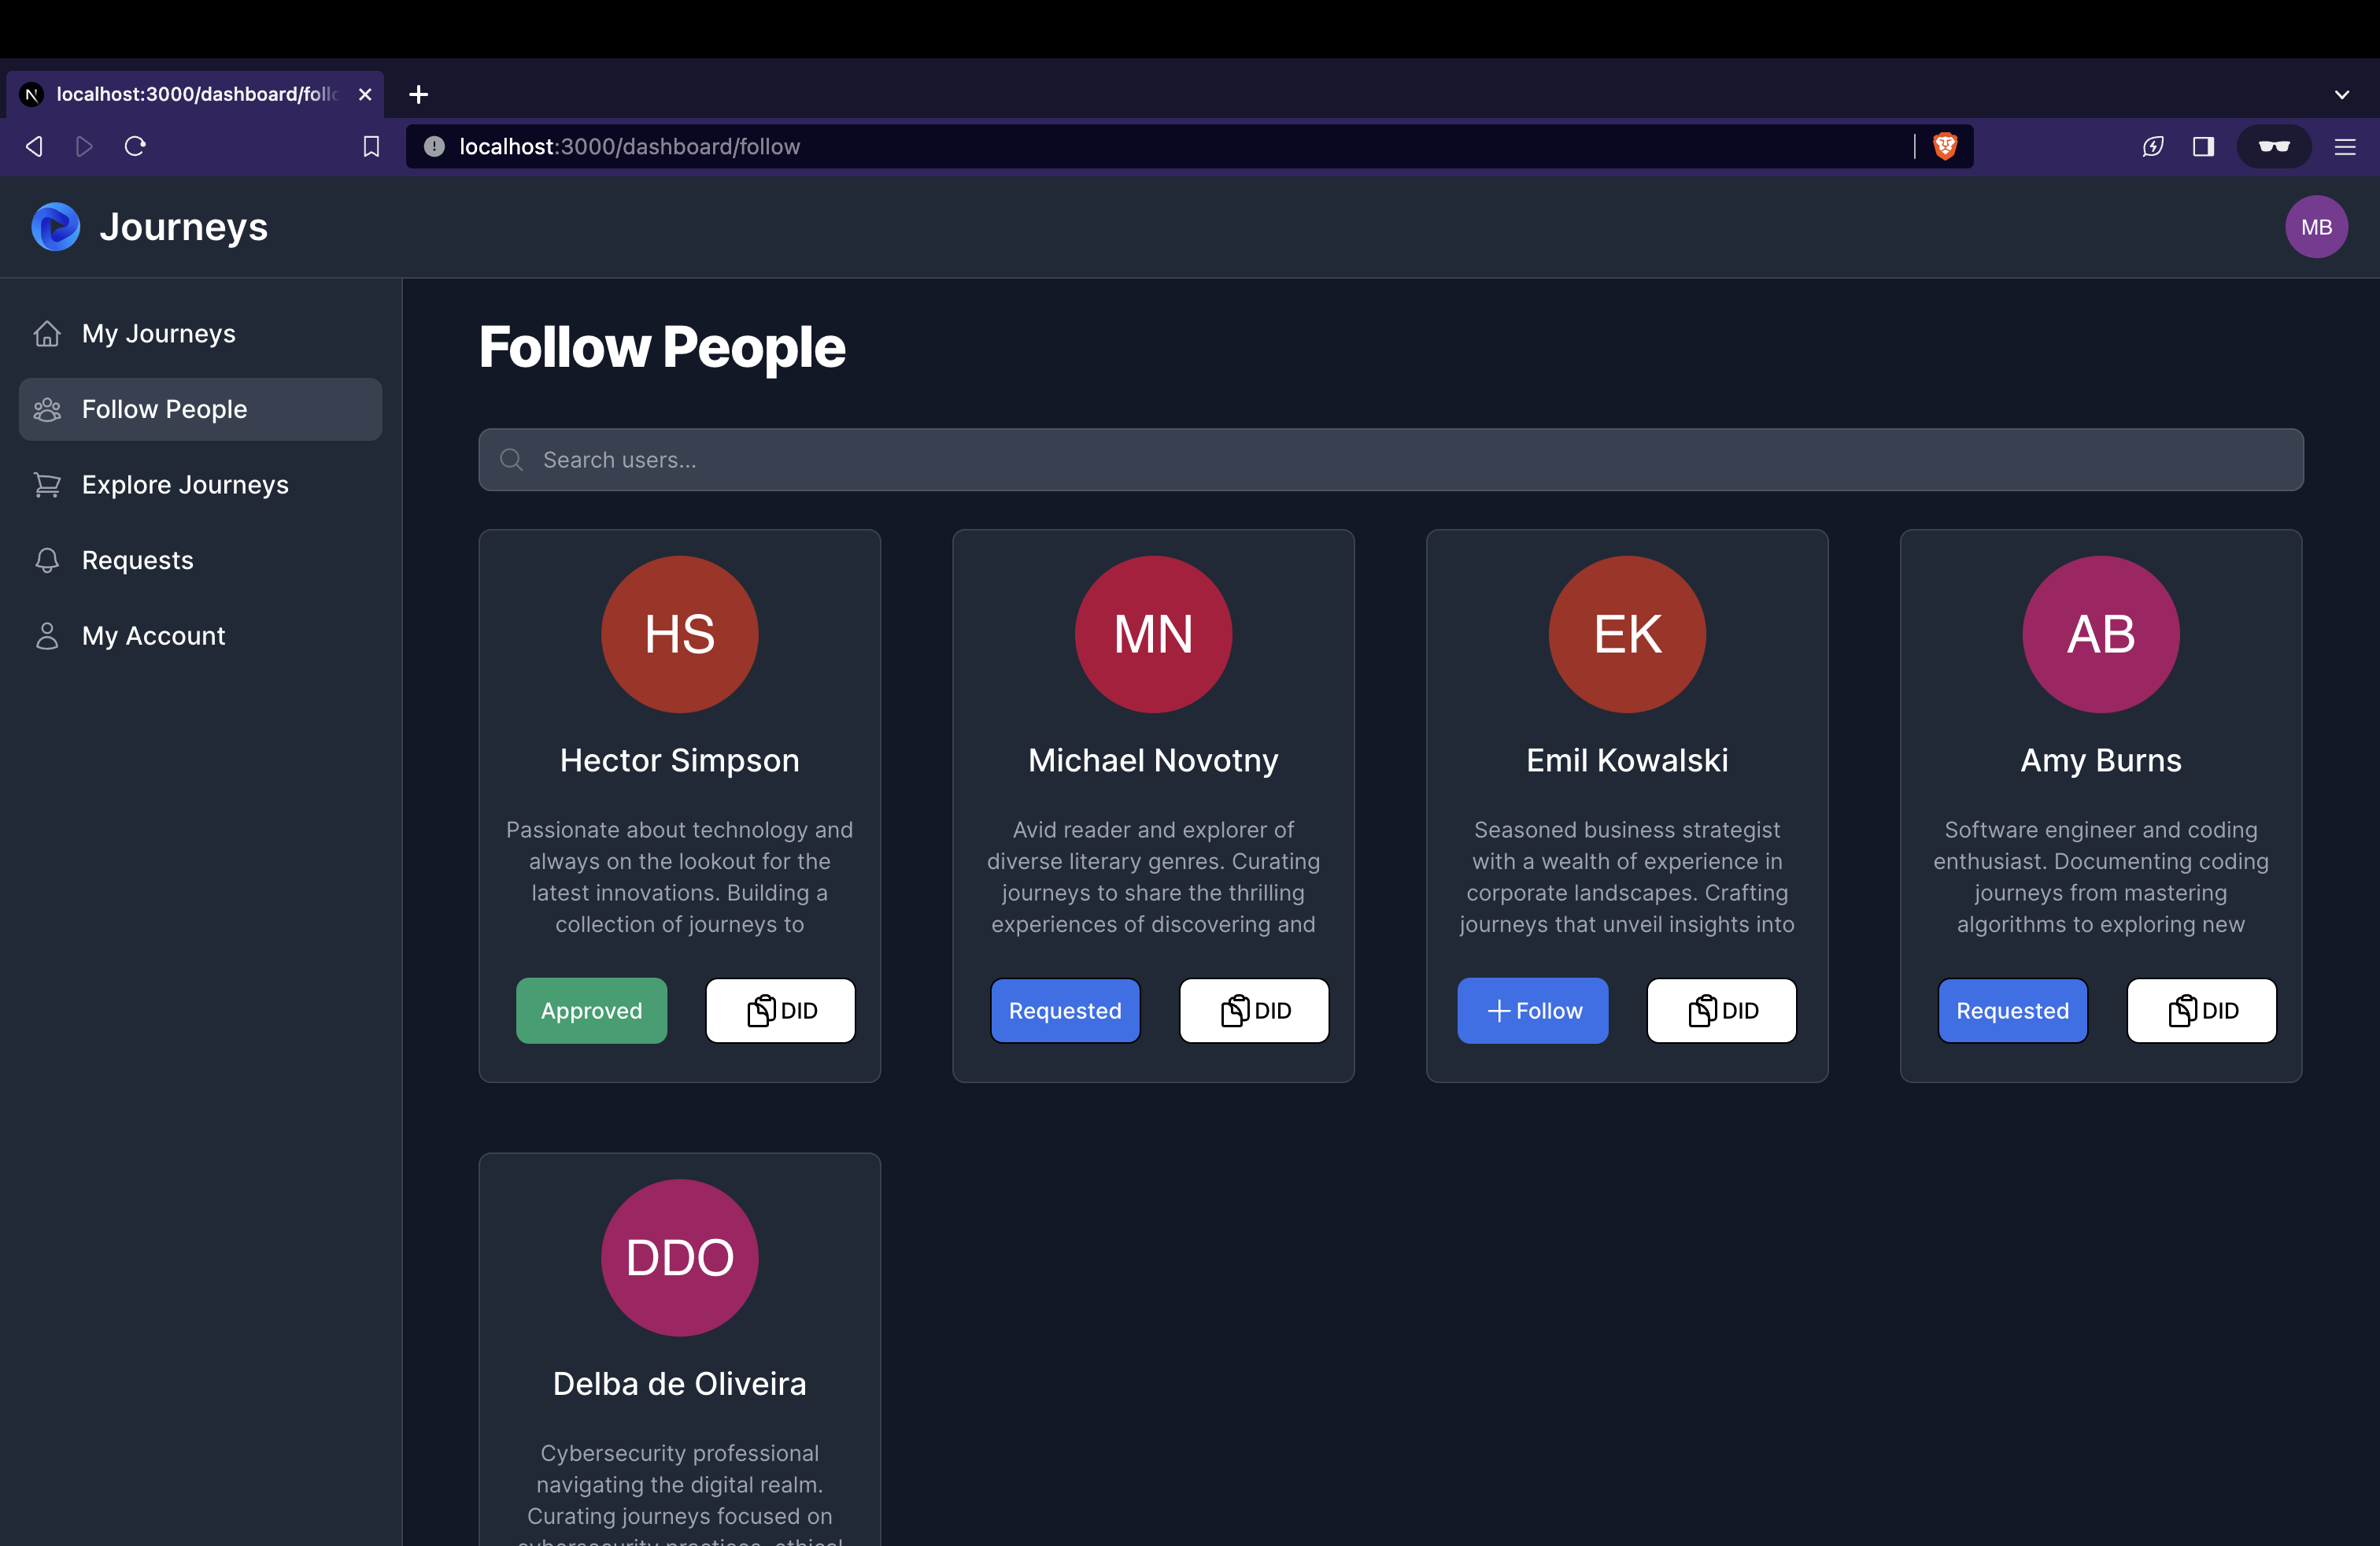The height and width of the screenshot is (1546, 2380).
Task: Navigate to Explore Journeys
Action: [185, 485]
